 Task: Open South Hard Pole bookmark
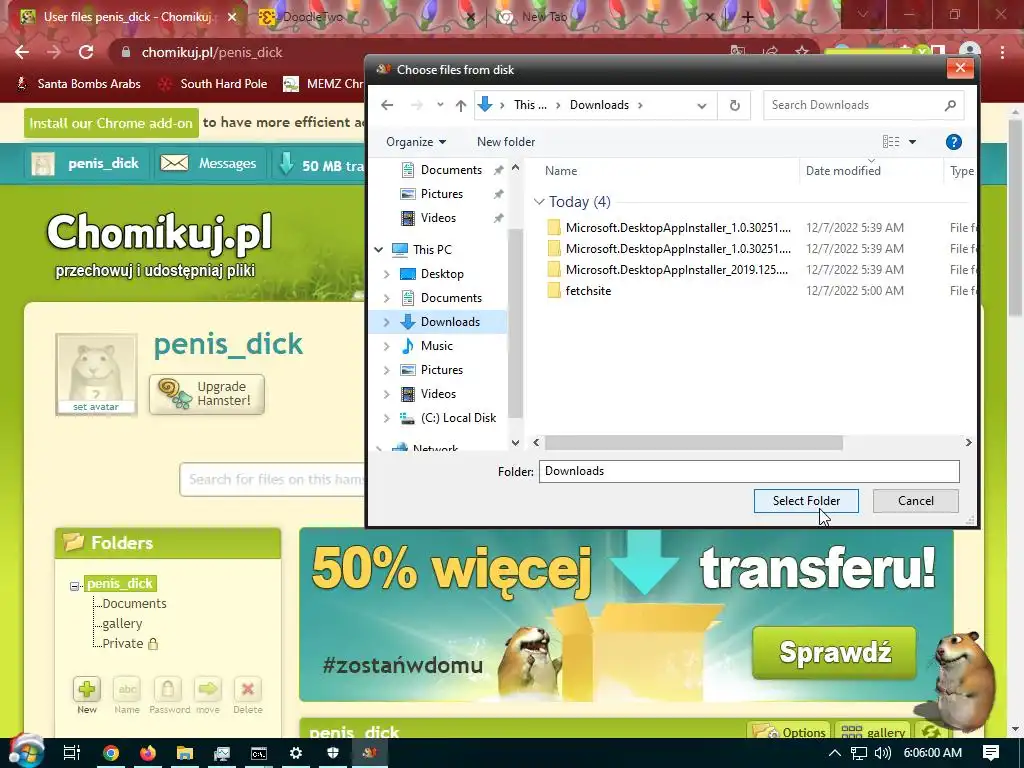coord(213,84)
